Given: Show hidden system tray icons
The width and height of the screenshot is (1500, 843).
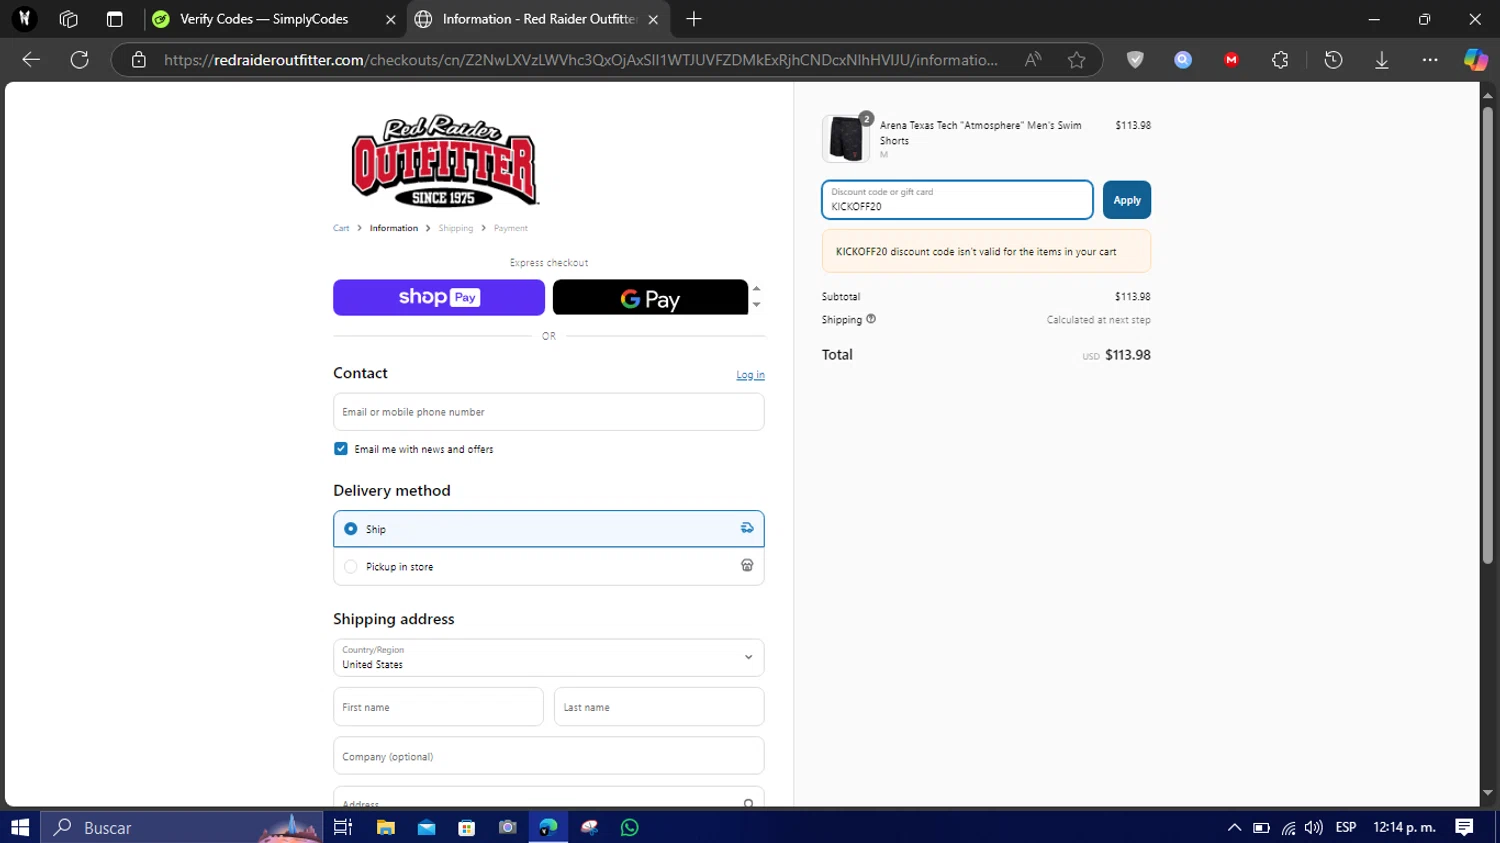Looking at the screenshot, I should click(1234, 827).
